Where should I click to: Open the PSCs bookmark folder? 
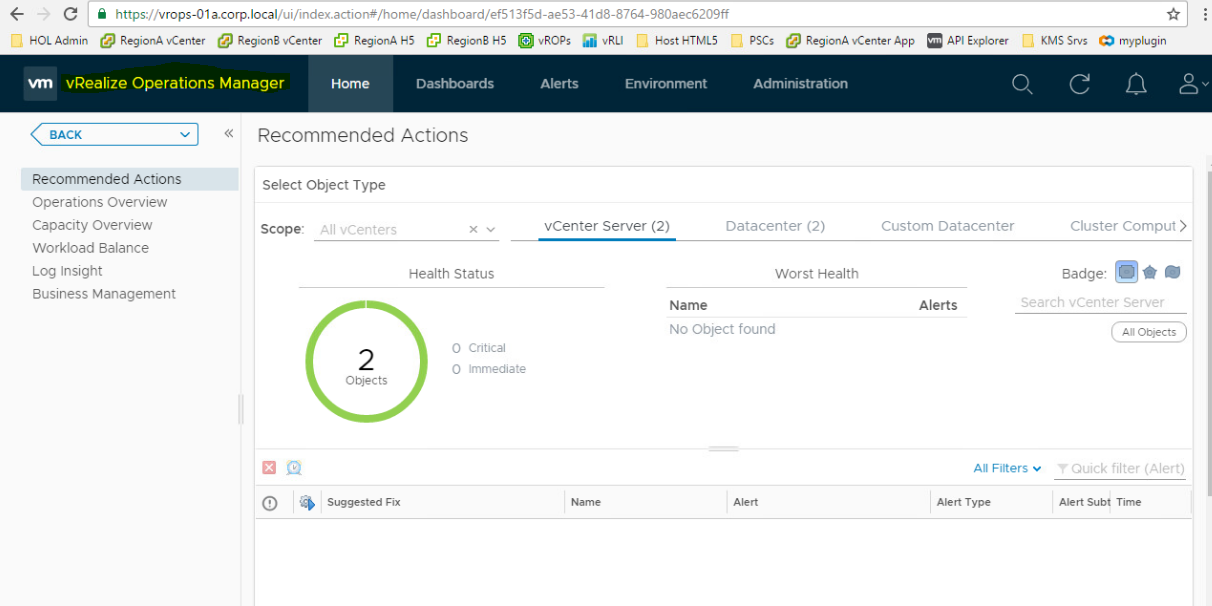(753, 41)
